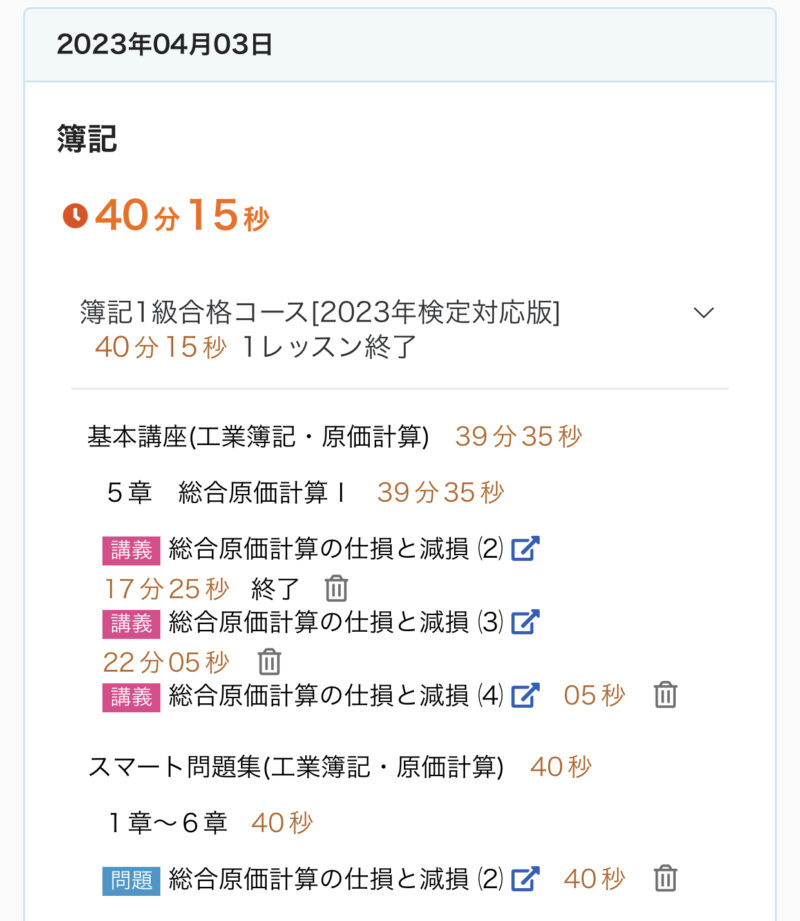The height and width of the screenshot is (921, 800).
Task: Select スマート問題集(工業簿記・原価計算) section
Action: coord(294,768)
